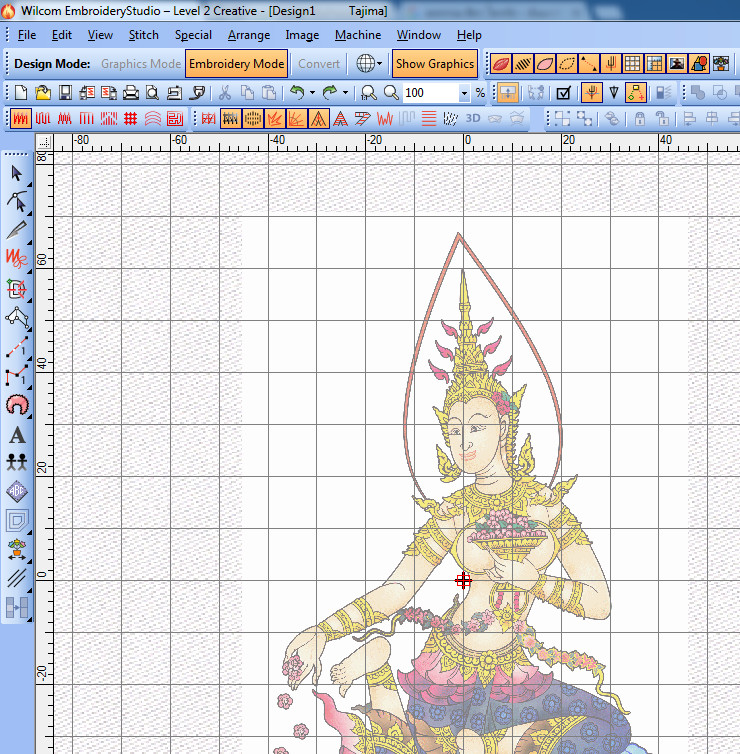Open the Redo history dropdown arrow

coord(345,92)
